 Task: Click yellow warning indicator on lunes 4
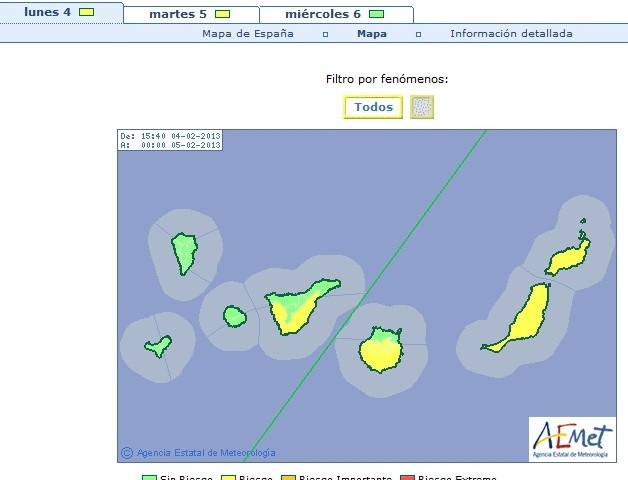86,12
